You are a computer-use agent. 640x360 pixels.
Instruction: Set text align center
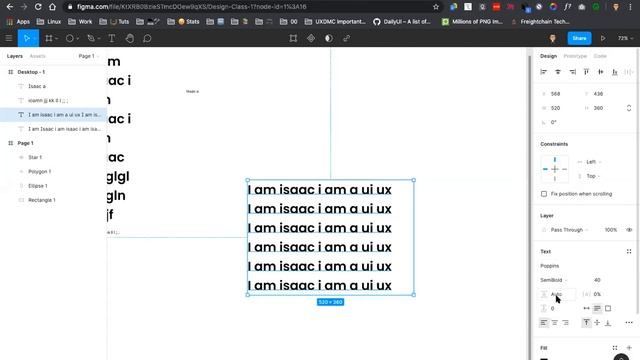tap(555, 322)
